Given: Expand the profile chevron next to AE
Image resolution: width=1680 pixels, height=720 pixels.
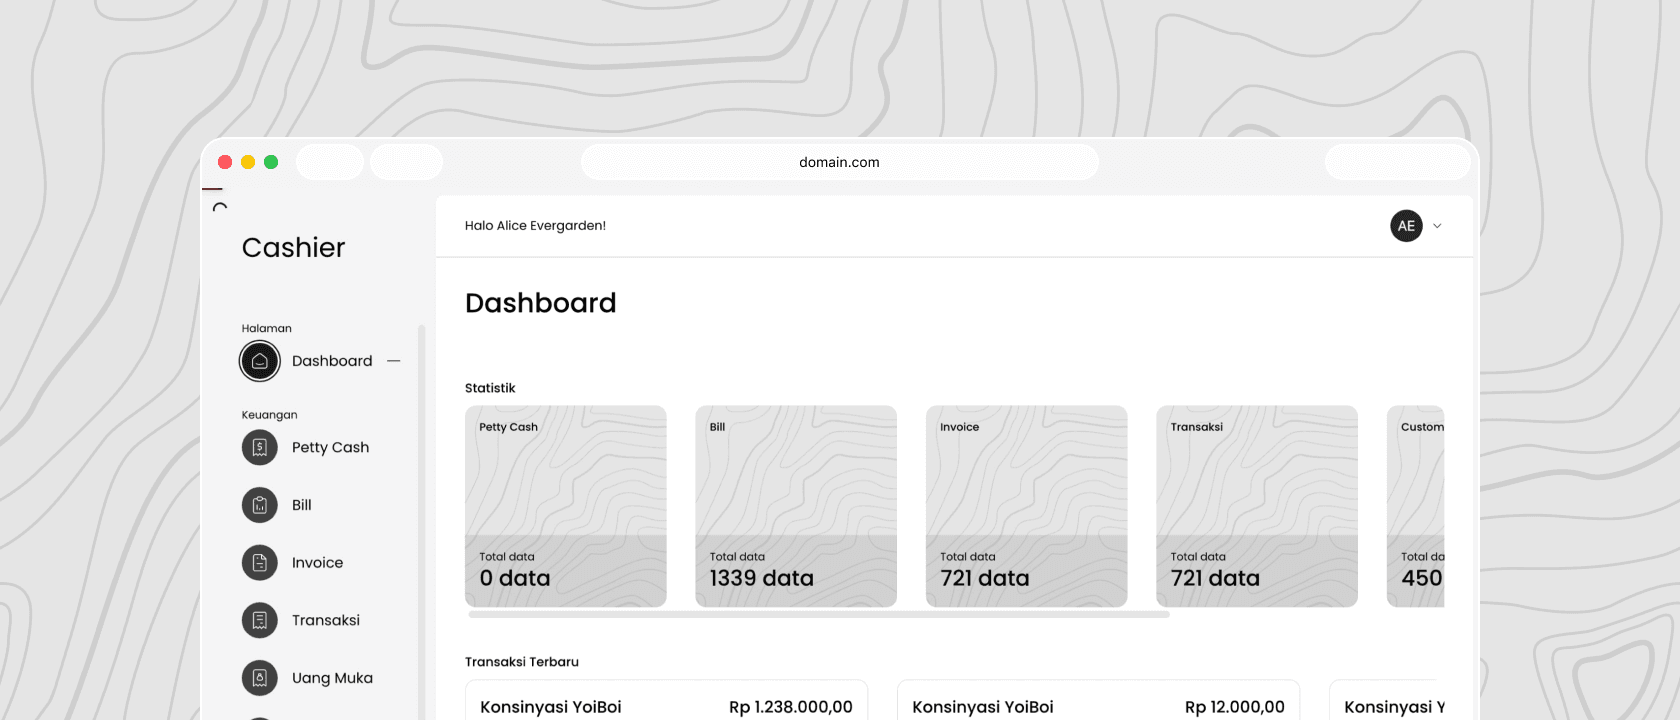Looking at the screenshot, I should (x=1437, y=226).
